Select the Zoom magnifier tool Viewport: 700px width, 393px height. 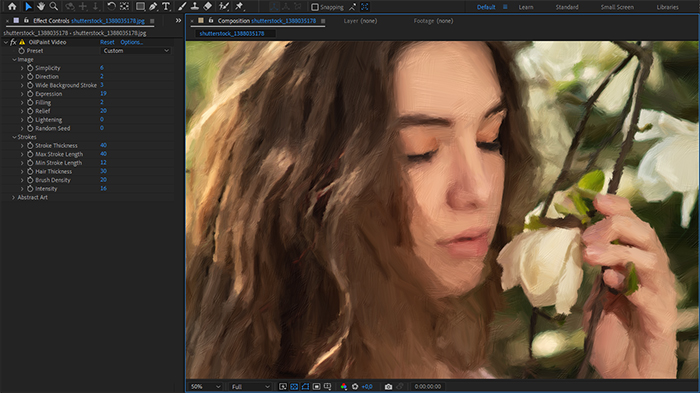tap(54, 6)
